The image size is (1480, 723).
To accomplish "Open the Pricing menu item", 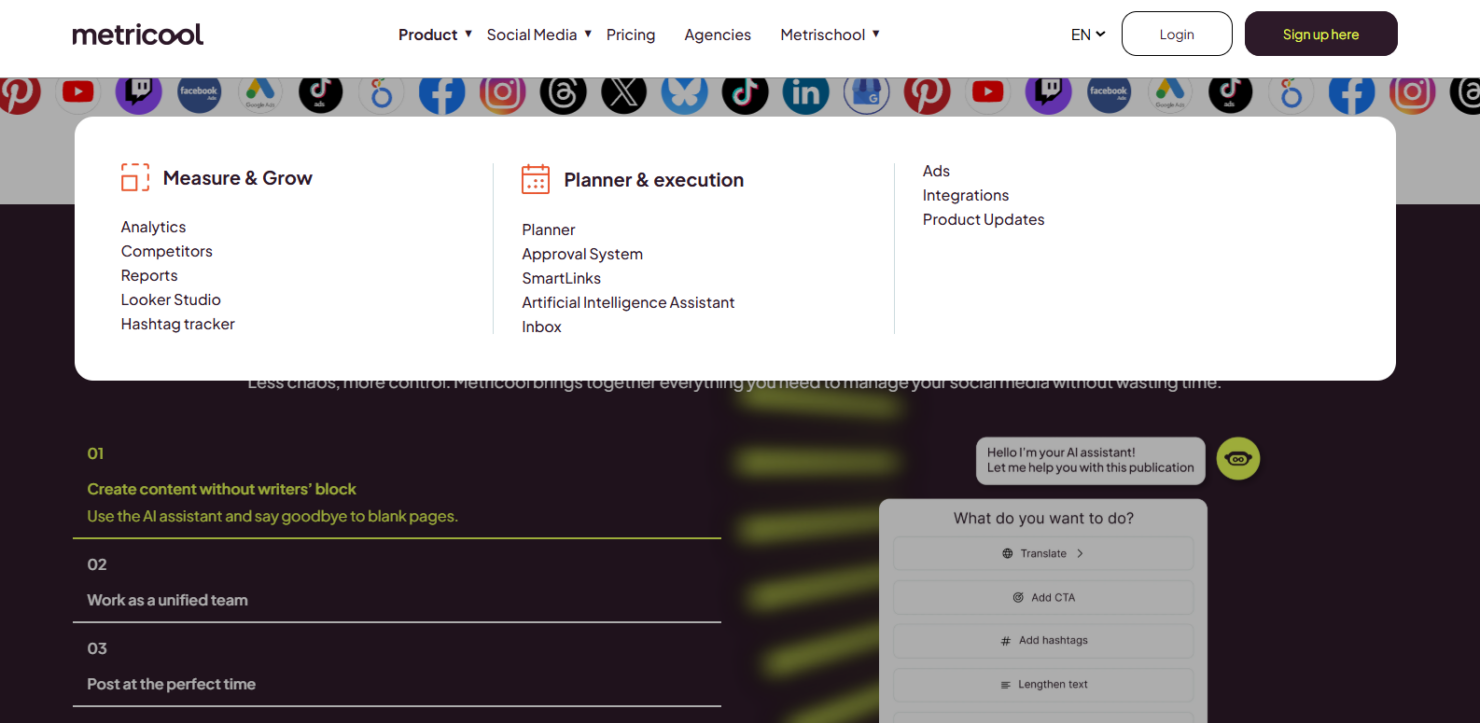I will [x=630, y=34].
